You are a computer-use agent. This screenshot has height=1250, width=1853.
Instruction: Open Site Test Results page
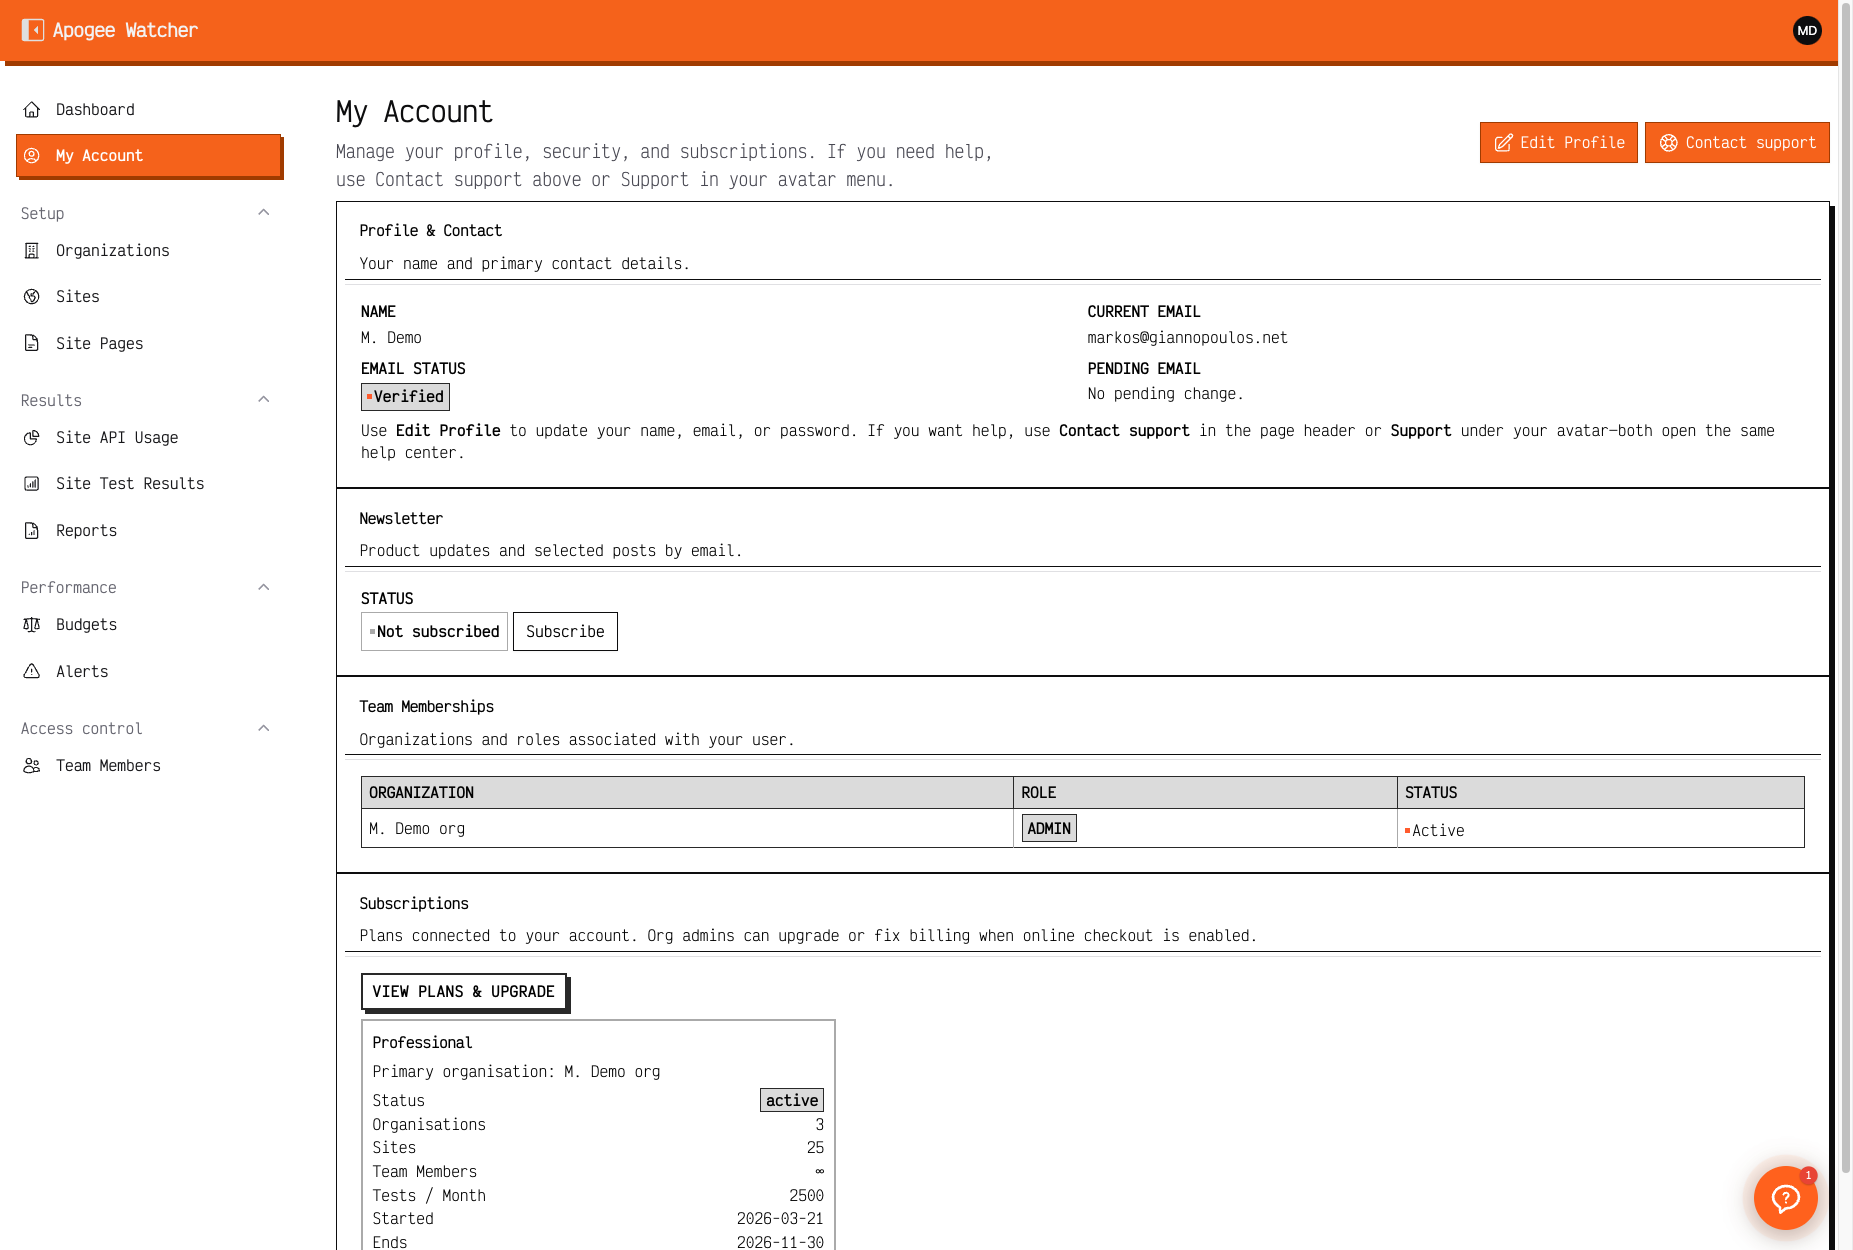click(x=148, y=483)
